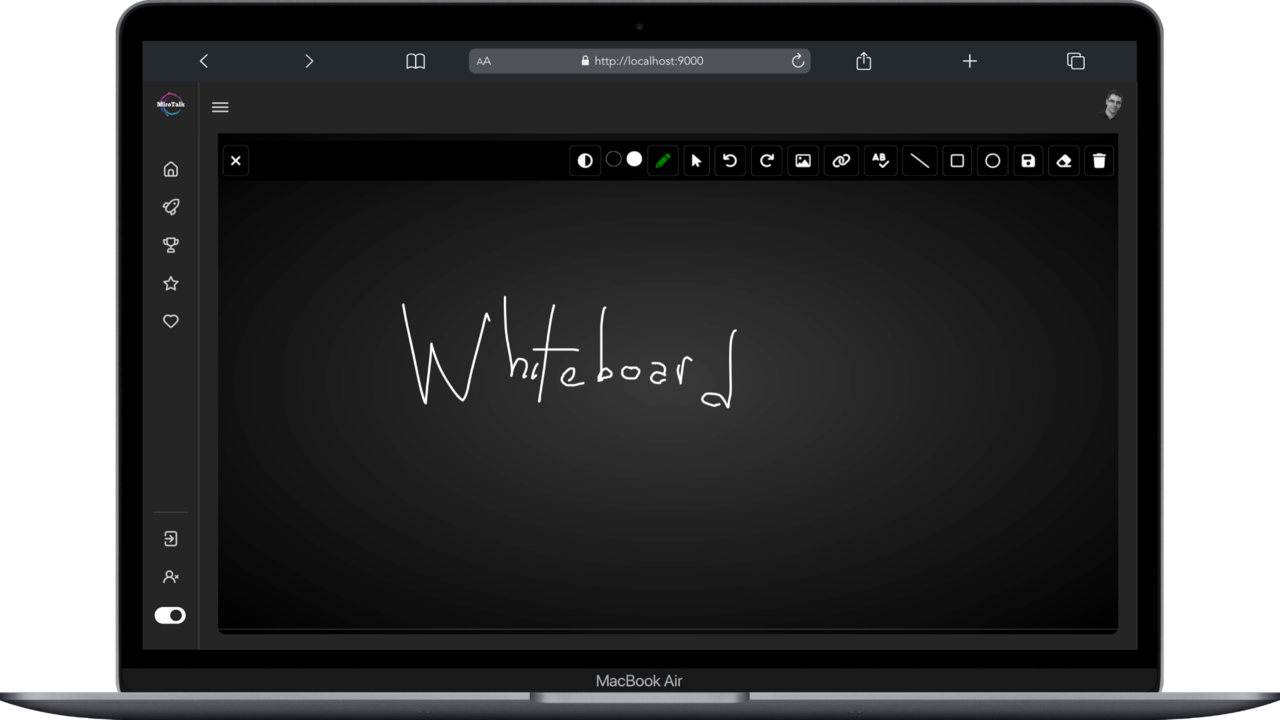Close the whiteboard panel
The image size is (1280, 720).
[235, 160]
